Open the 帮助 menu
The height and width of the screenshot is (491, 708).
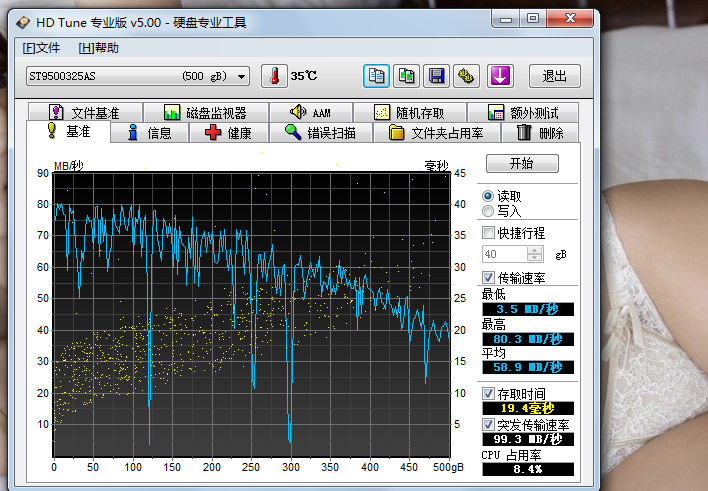[98, 48]
